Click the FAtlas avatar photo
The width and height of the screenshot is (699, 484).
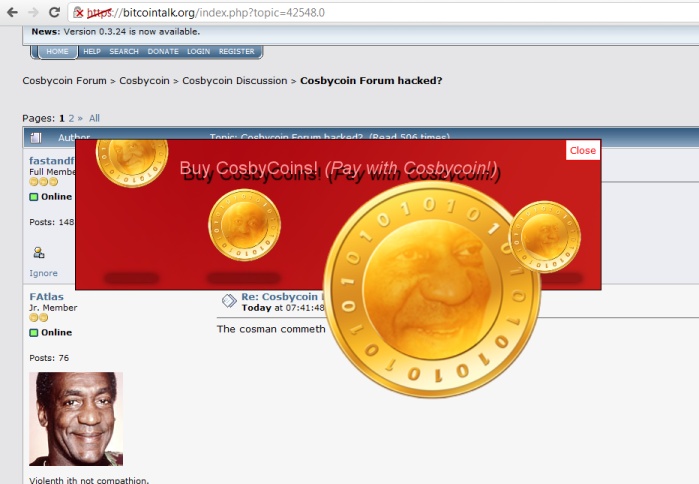[x=76, y=419]
